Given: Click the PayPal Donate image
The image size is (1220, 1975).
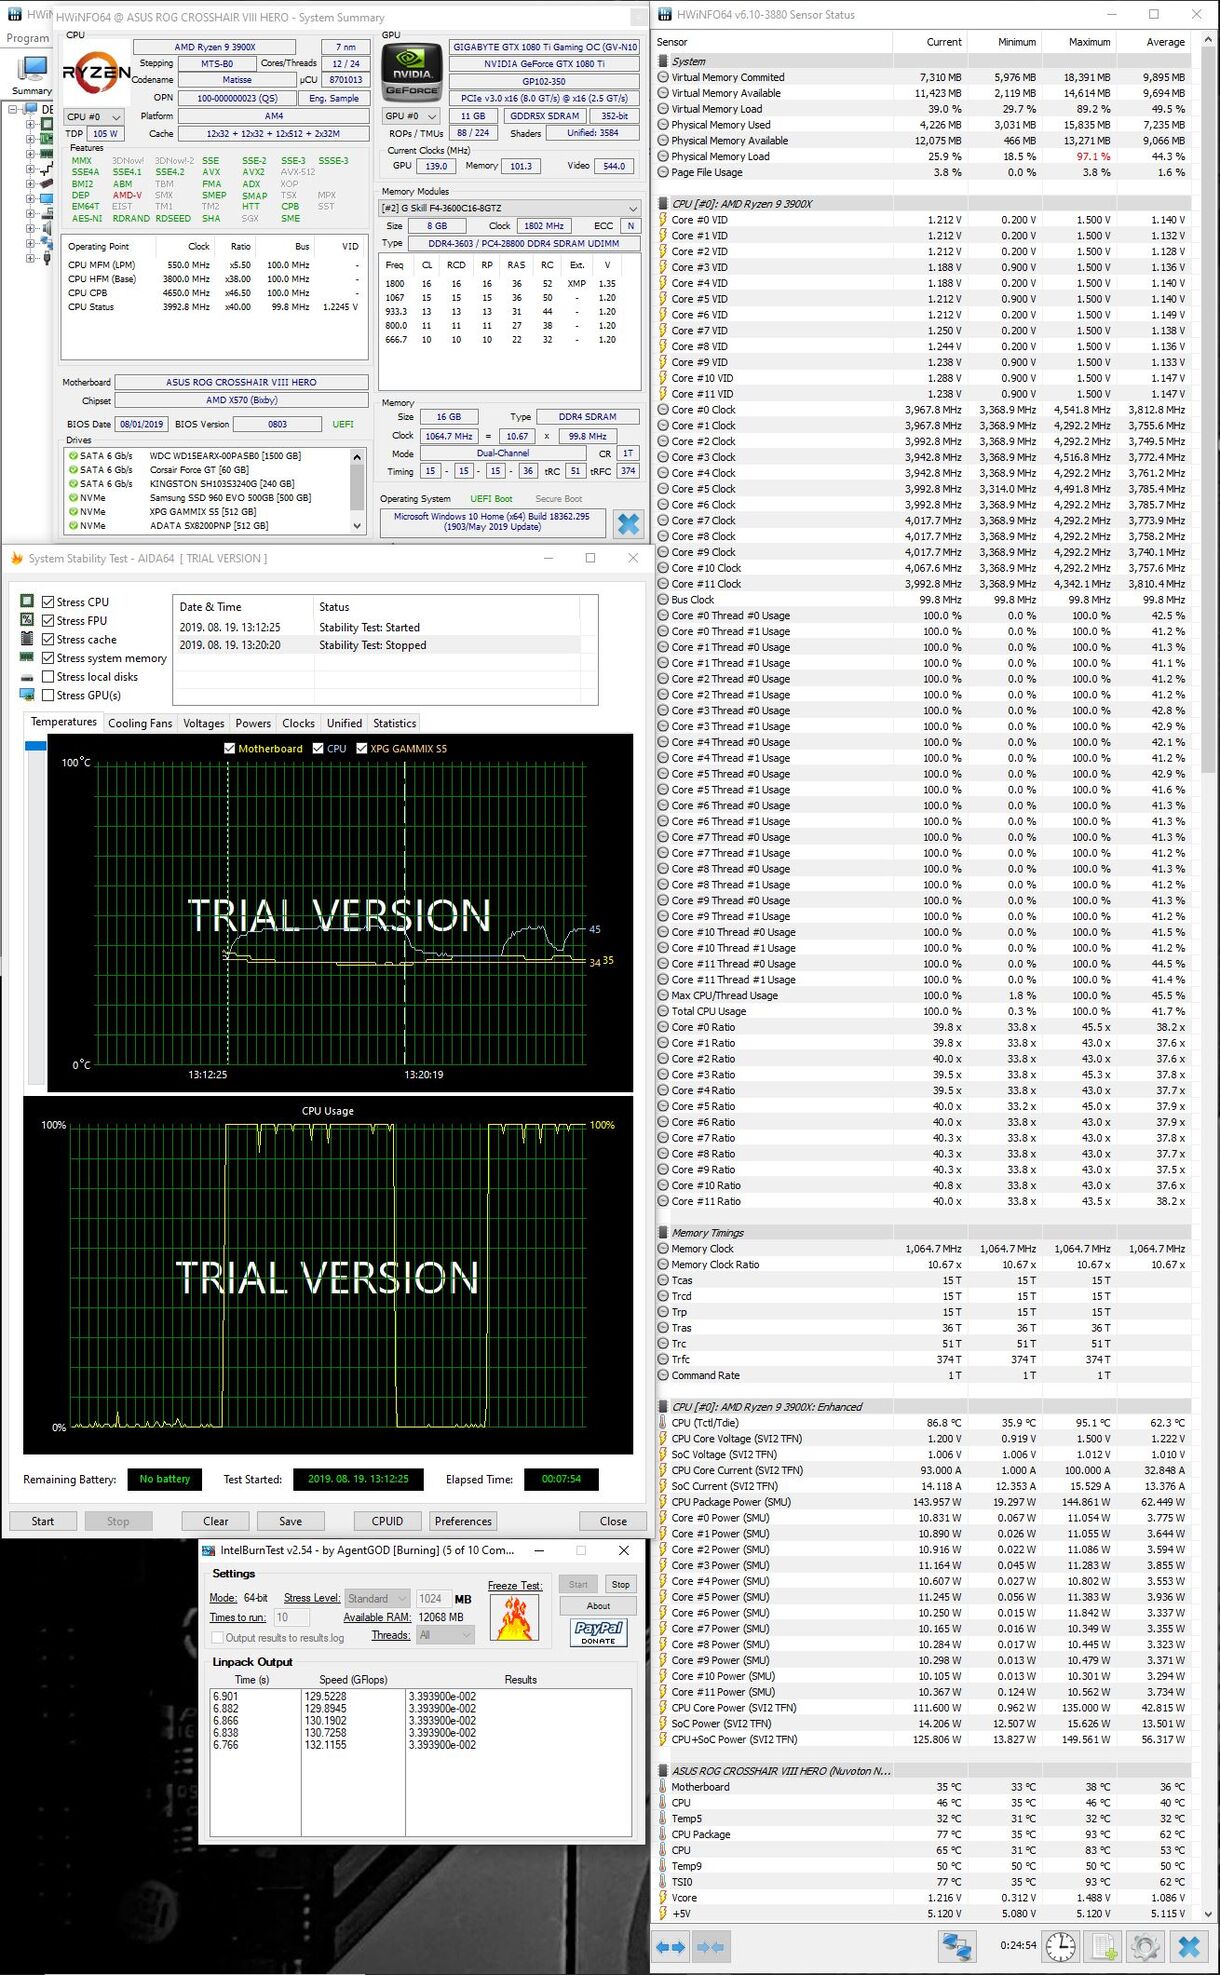Looking at the screenshot, I should point(598,1632).
